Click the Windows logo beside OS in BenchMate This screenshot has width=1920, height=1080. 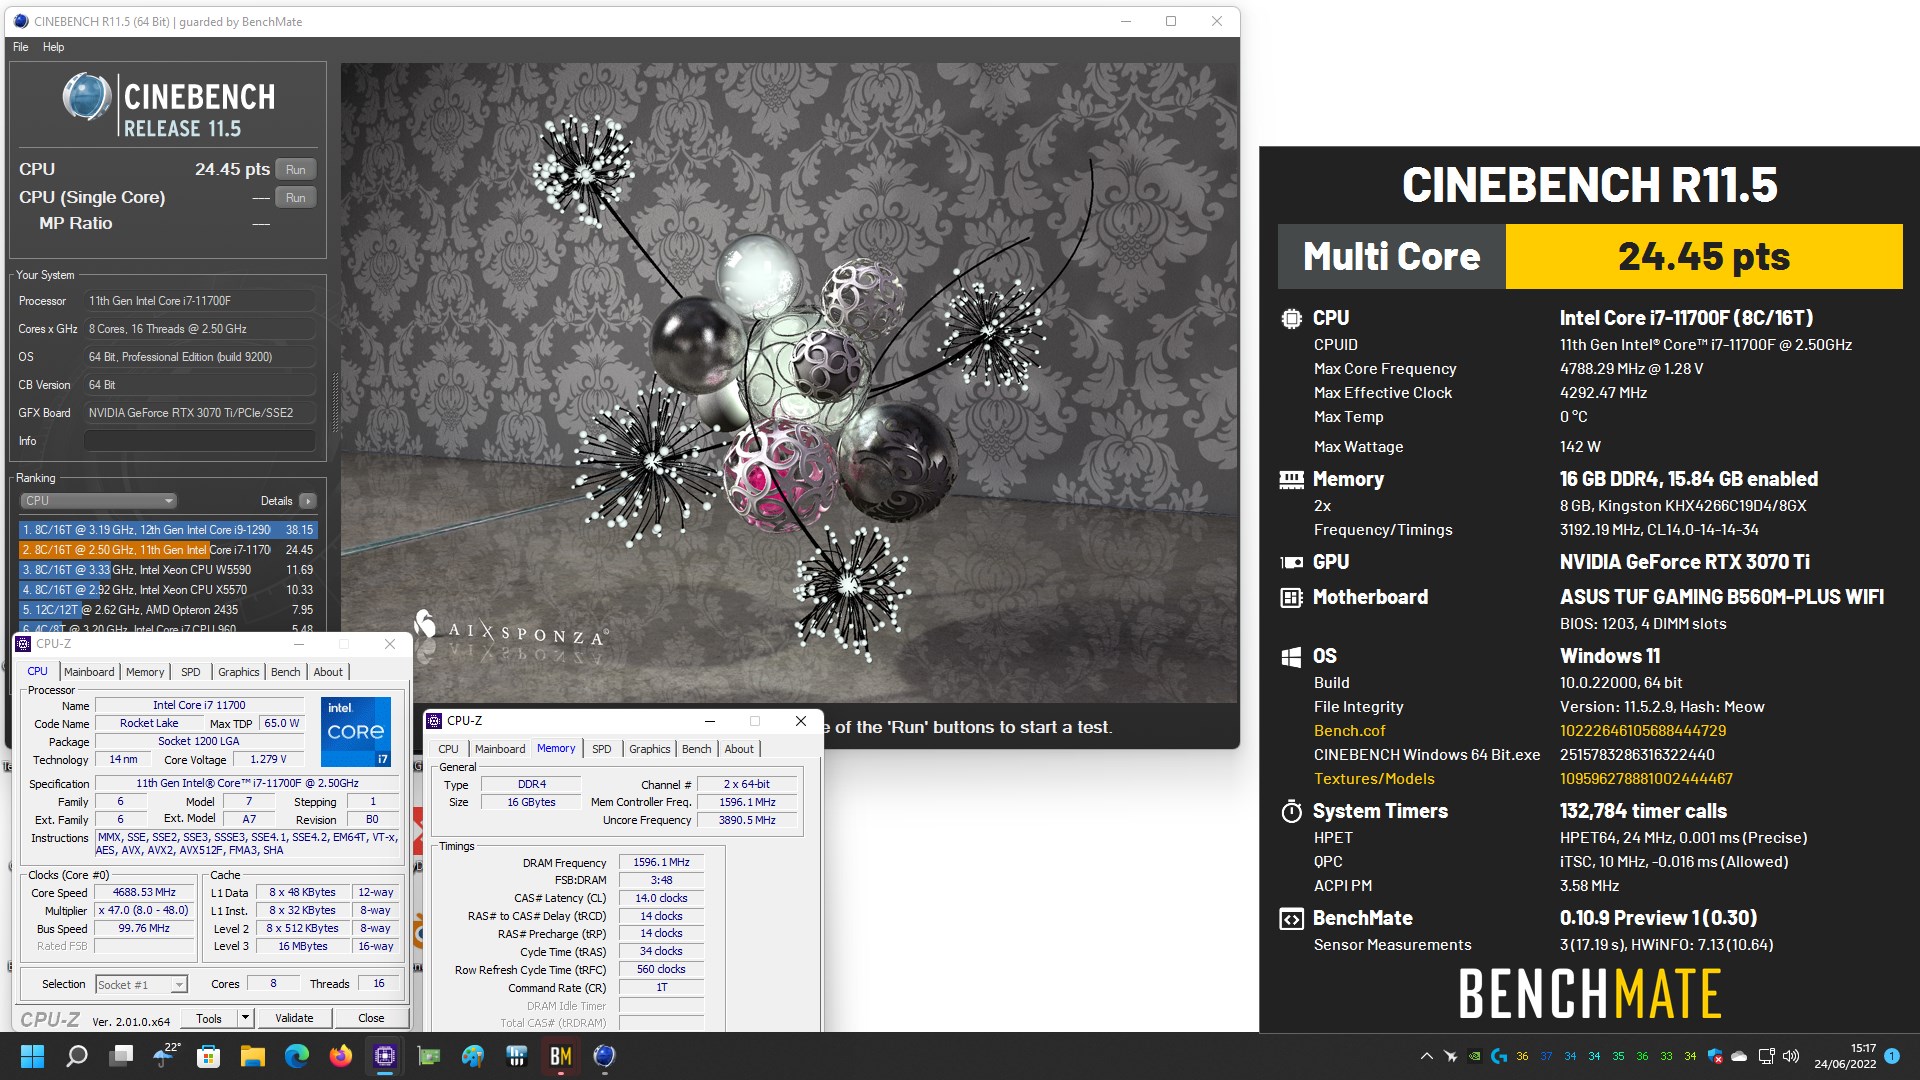[x=1291, y=657]
